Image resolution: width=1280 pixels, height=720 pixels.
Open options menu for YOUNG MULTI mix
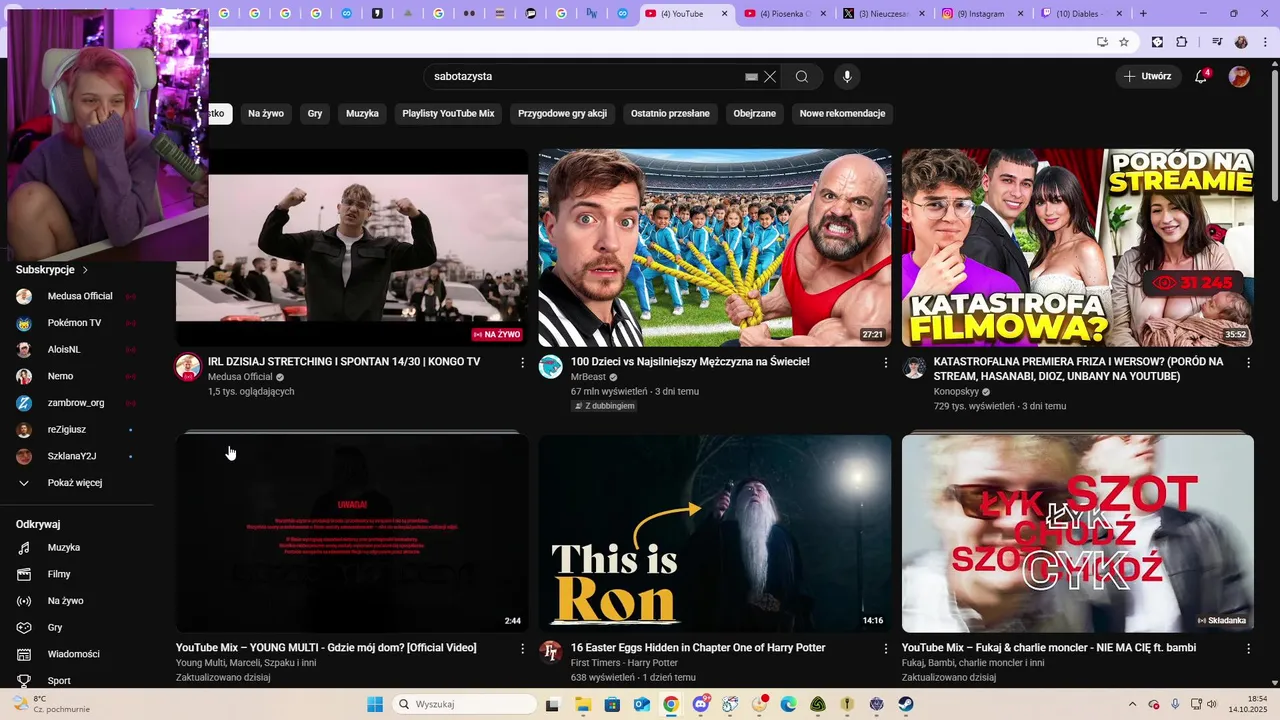coord(522,649)
